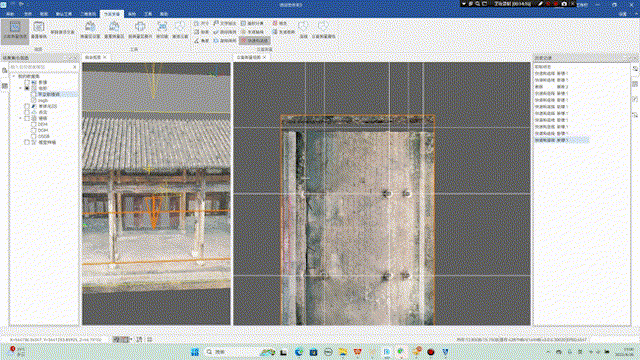Open Microsoft Edge from the taskbar
This screenshot has height=360, width=640.
pos(299,352)
